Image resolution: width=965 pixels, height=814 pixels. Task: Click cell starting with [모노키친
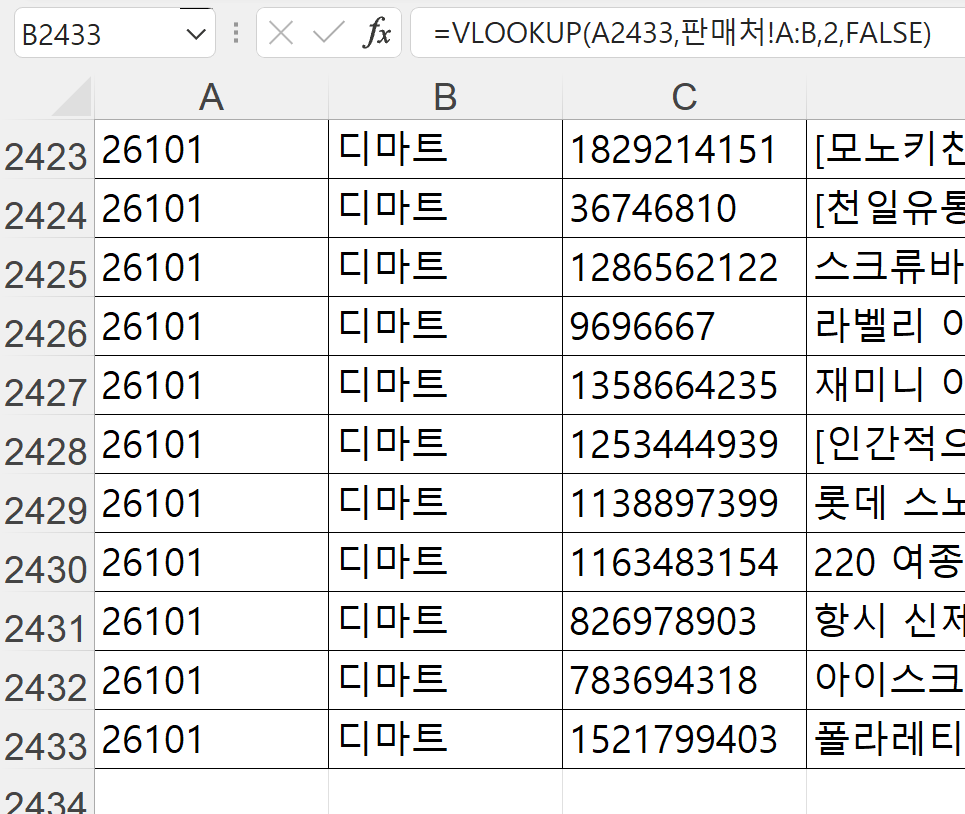pyautogui.click(x=886, y=150)
